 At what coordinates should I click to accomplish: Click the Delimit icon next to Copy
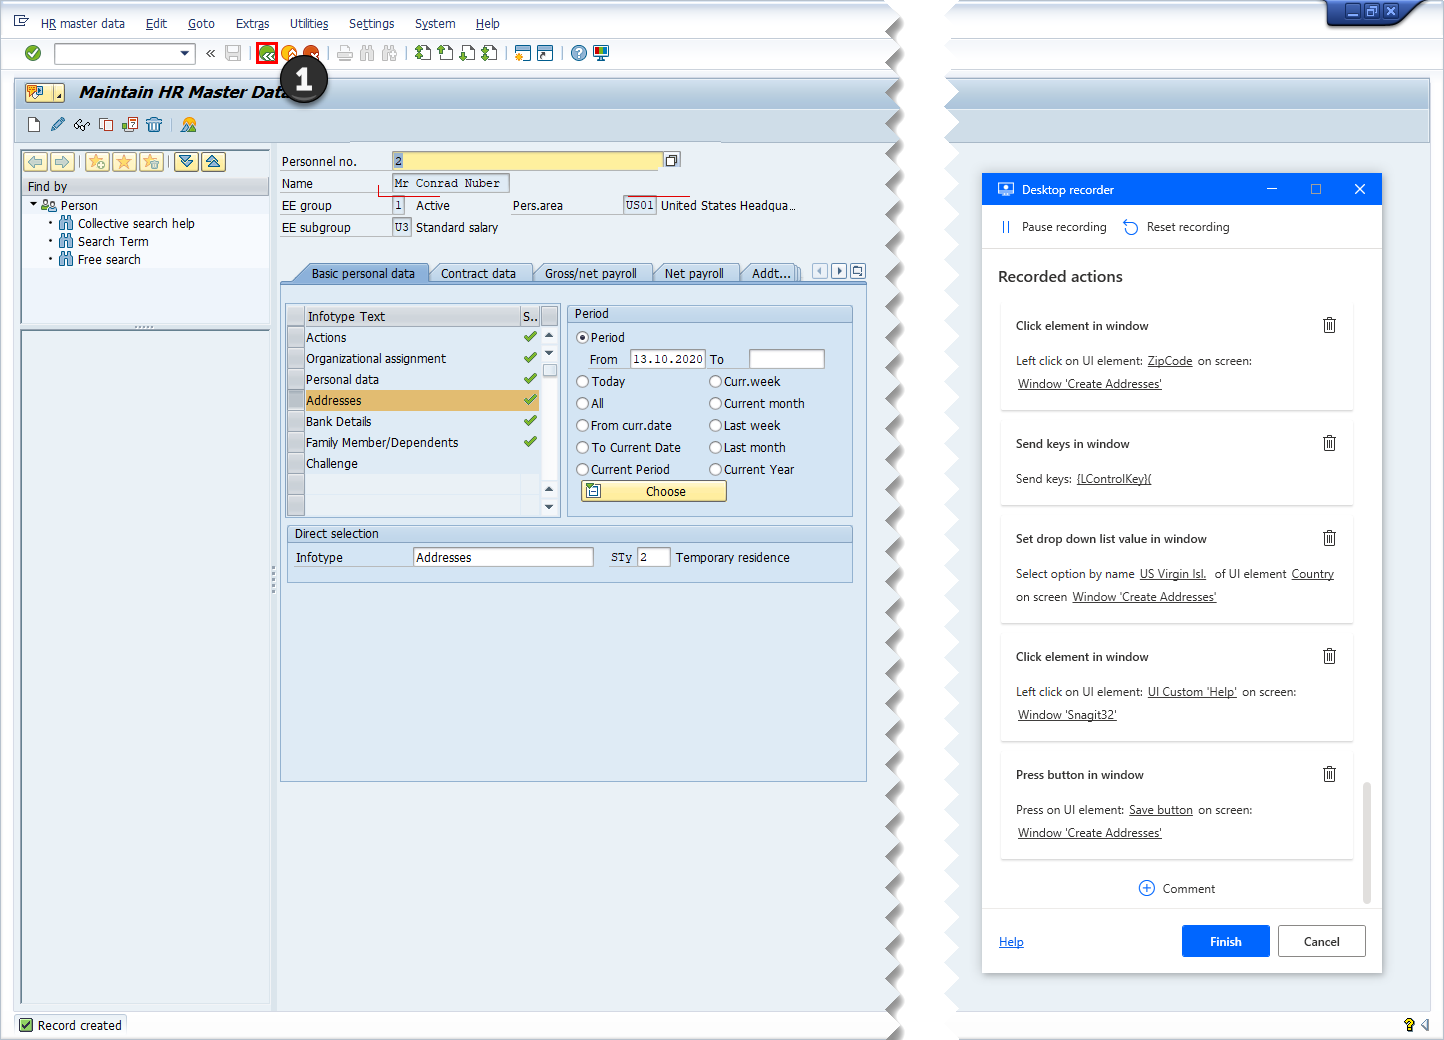pyautogui.click(x=130, y=124)
